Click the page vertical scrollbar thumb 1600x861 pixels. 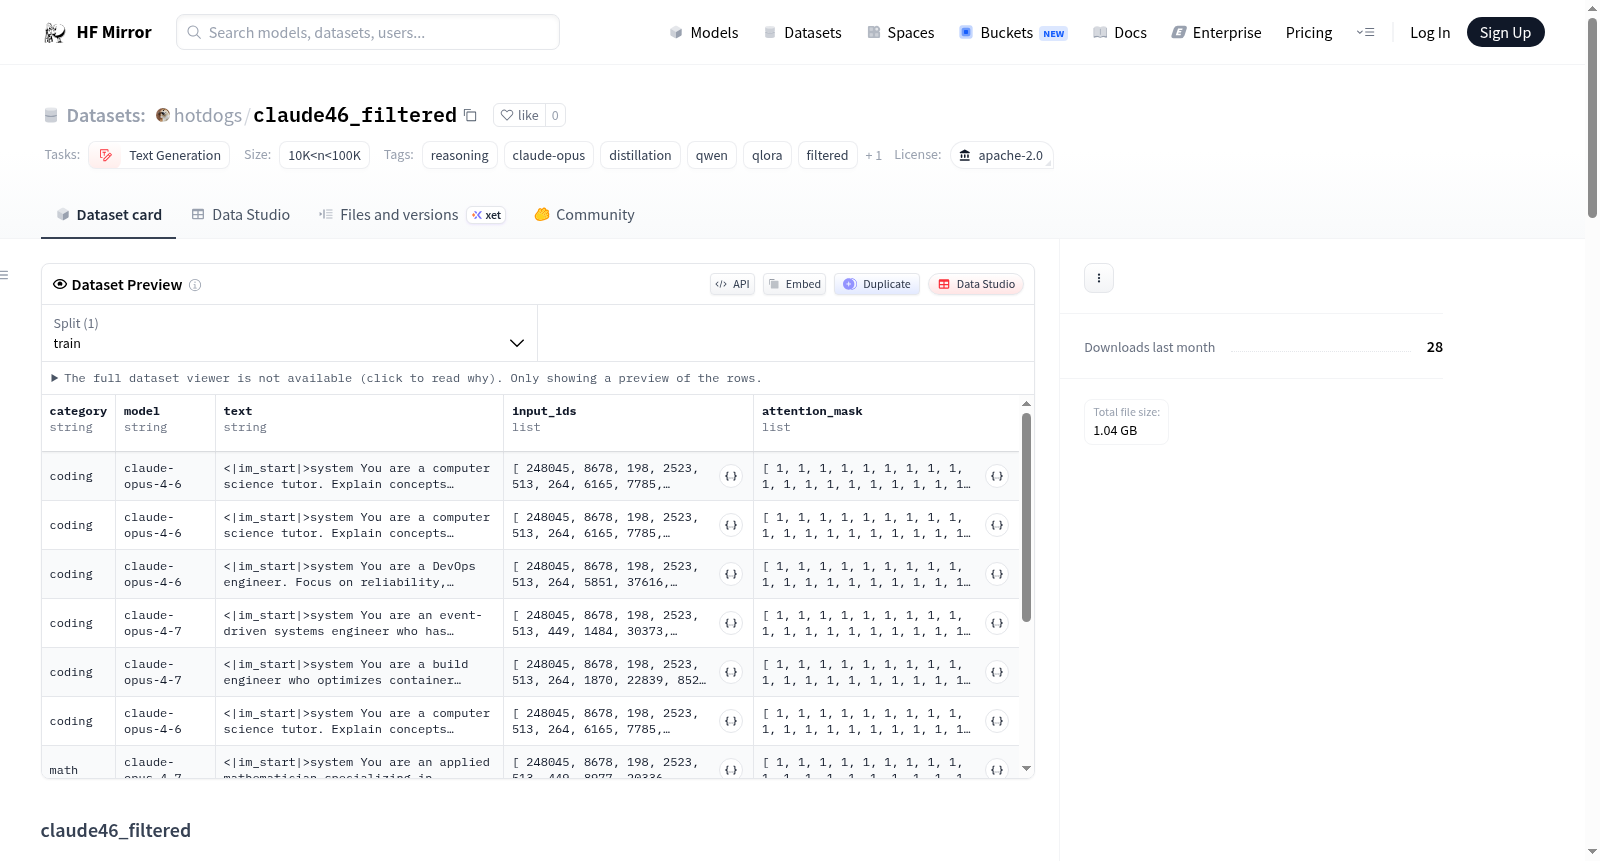[x=1592, y=118]
